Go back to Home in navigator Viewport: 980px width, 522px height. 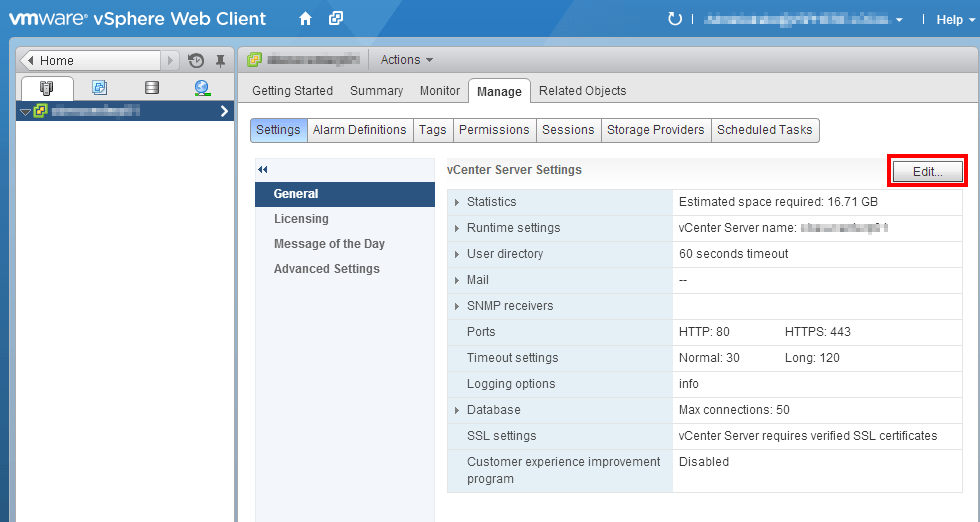(x=91, y=61)
